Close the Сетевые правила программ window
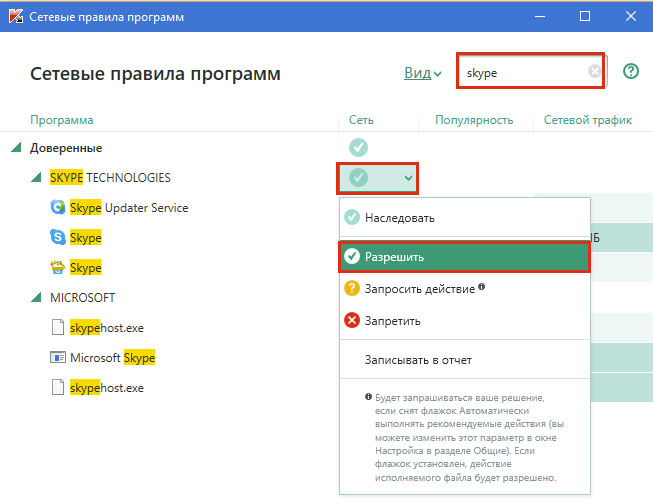 pos(631,16)
